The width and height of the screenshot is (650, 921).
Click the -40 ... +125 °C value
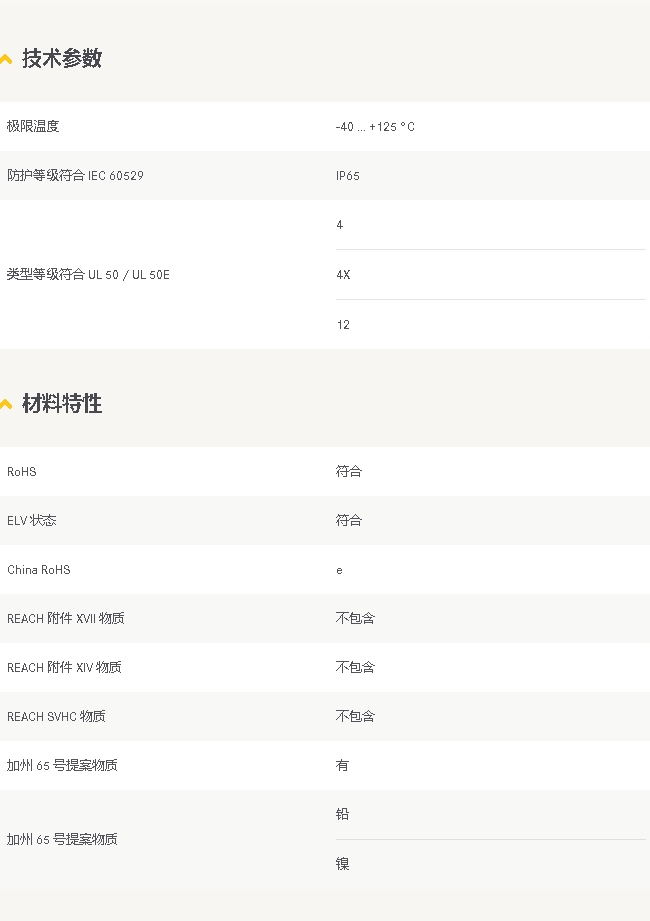tap(375, 127)
